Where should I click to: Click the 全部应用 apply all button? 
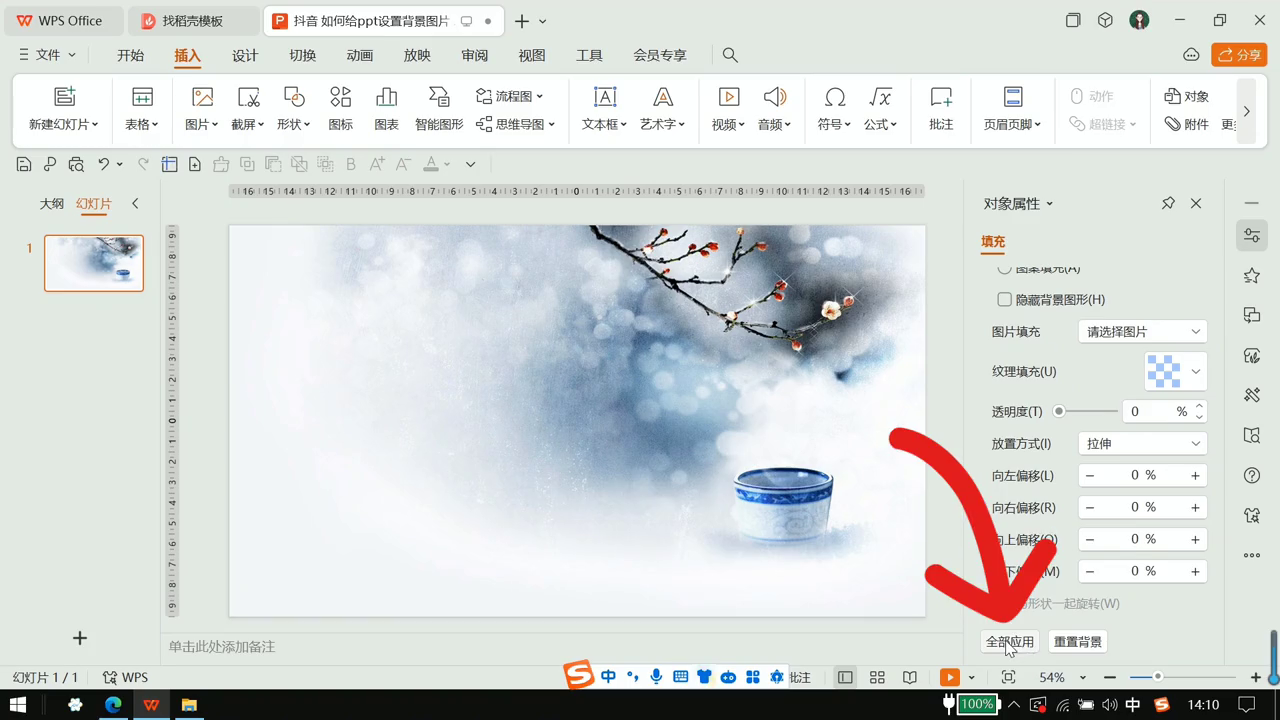point(1010,641)
